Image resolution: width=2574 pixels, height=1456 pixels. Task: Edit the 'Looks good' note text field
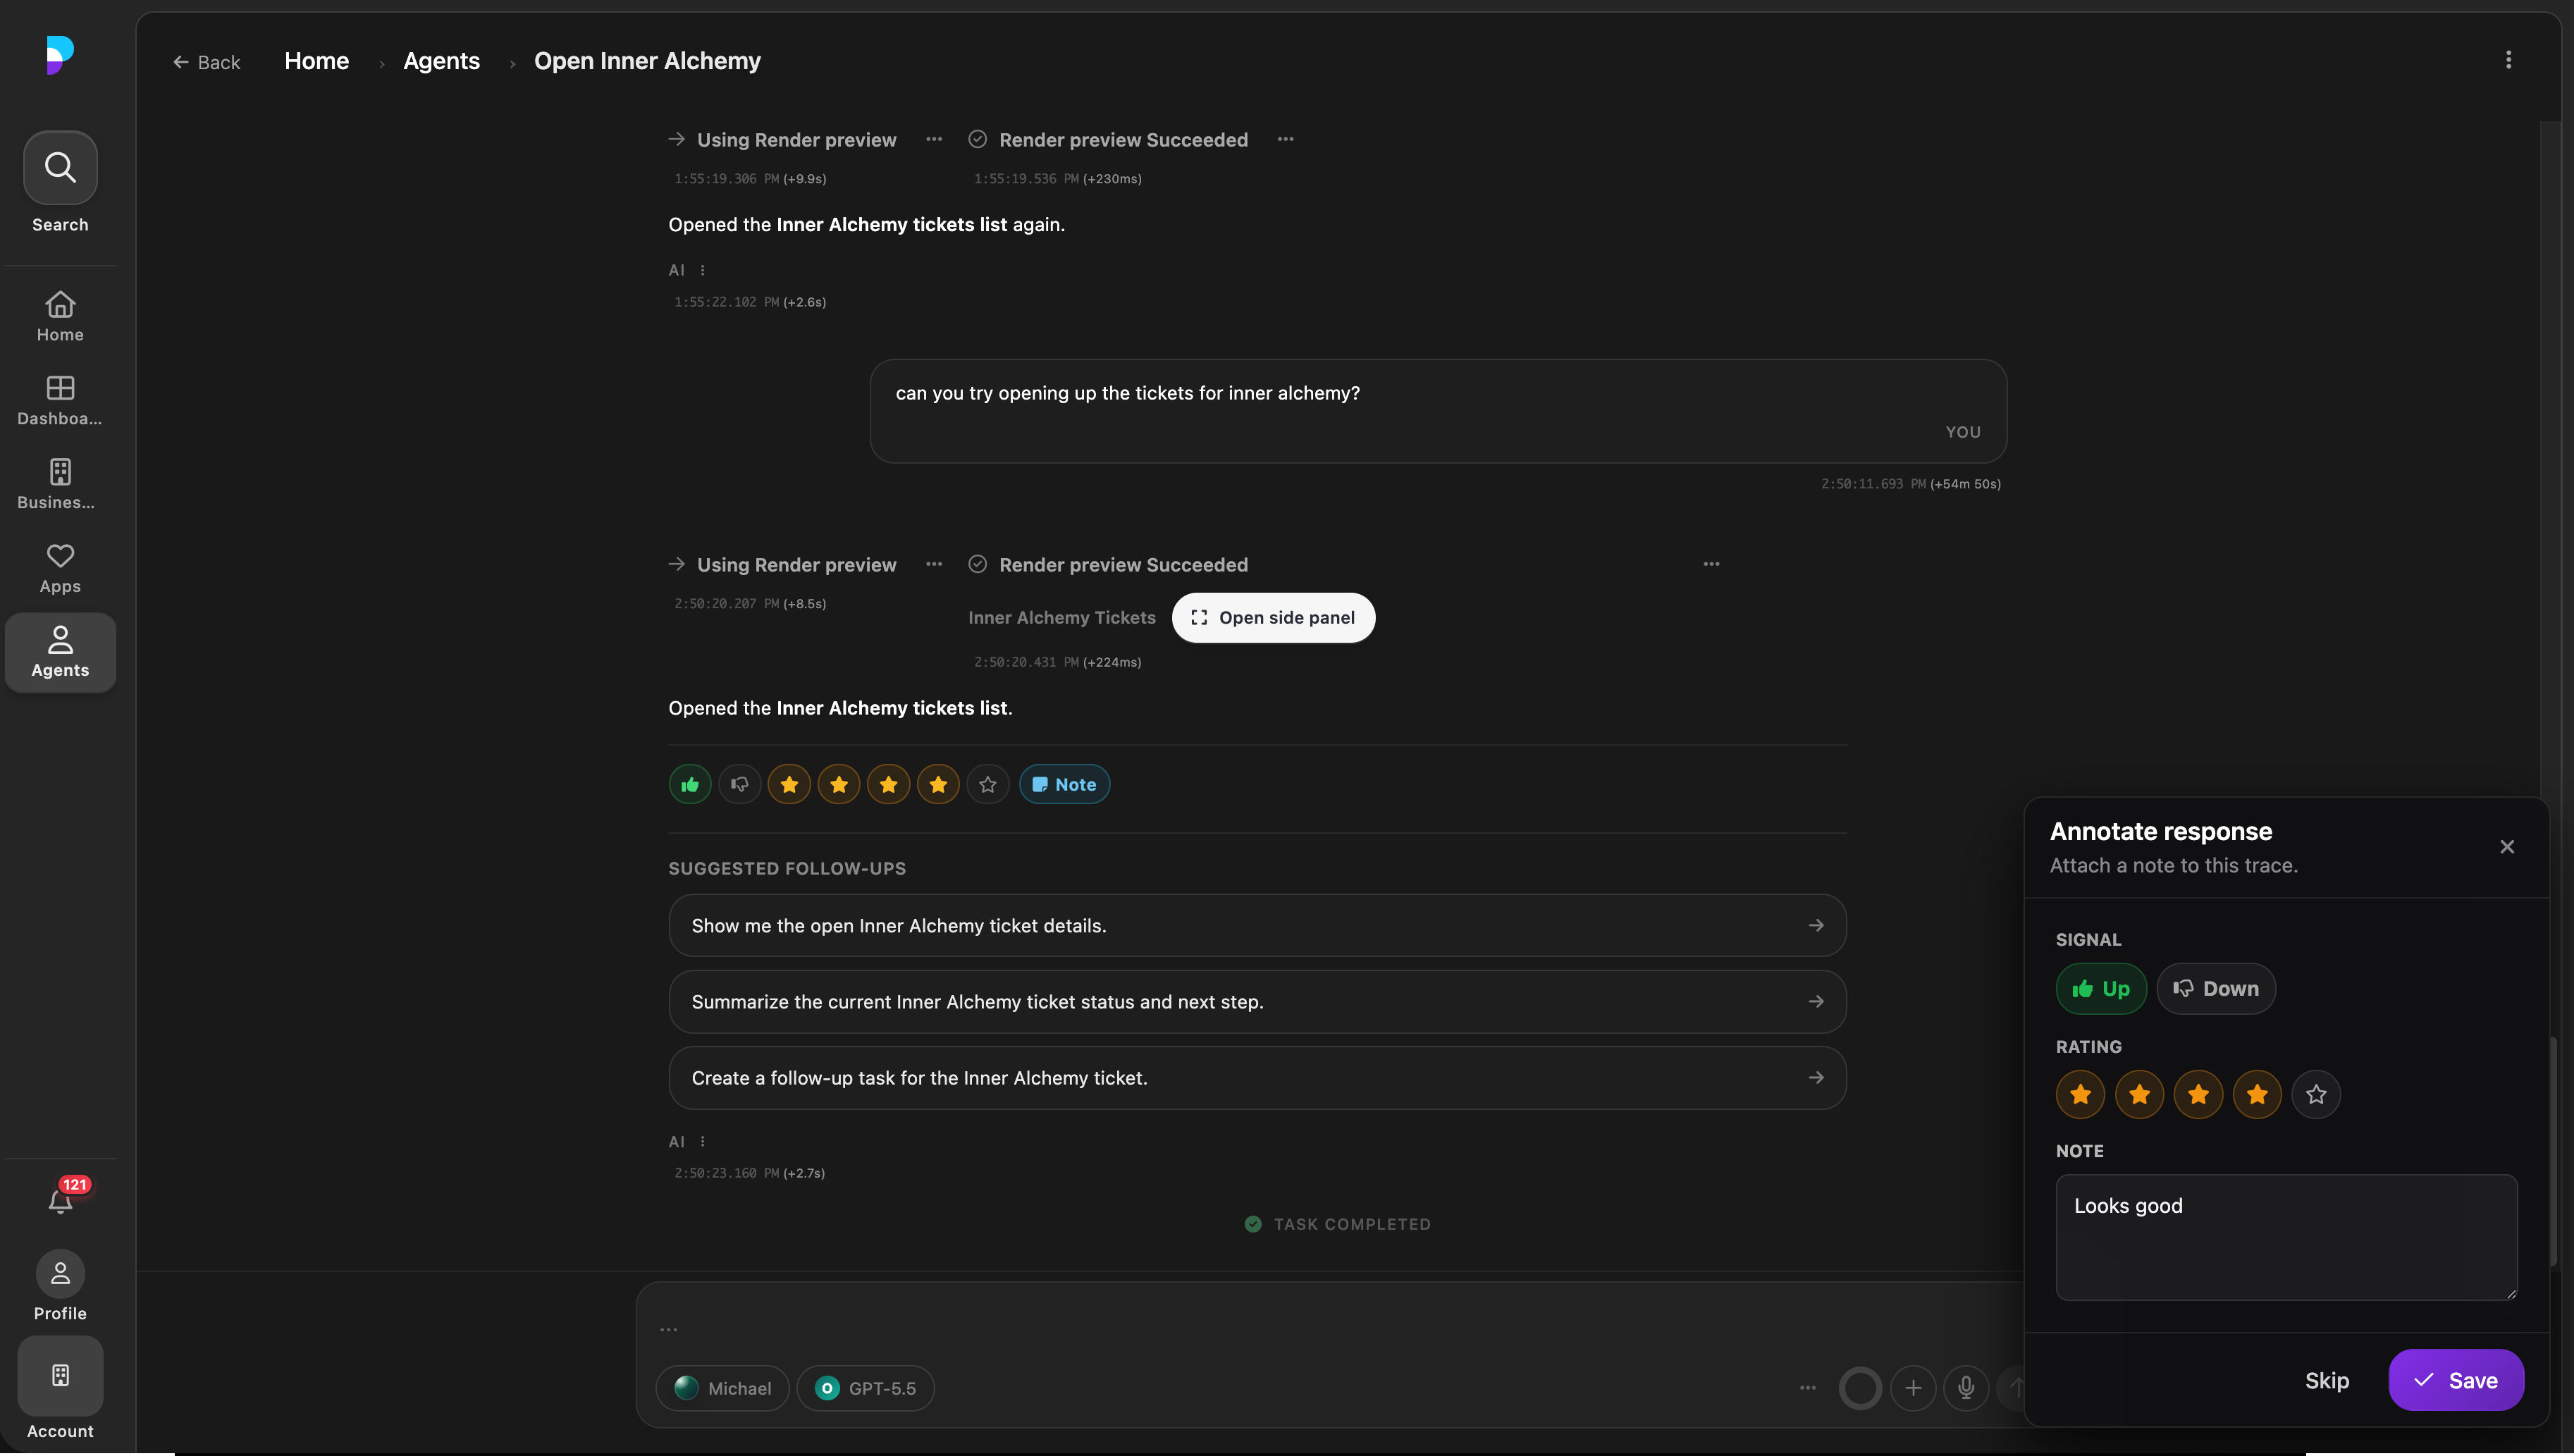tap(2286, 1237)
